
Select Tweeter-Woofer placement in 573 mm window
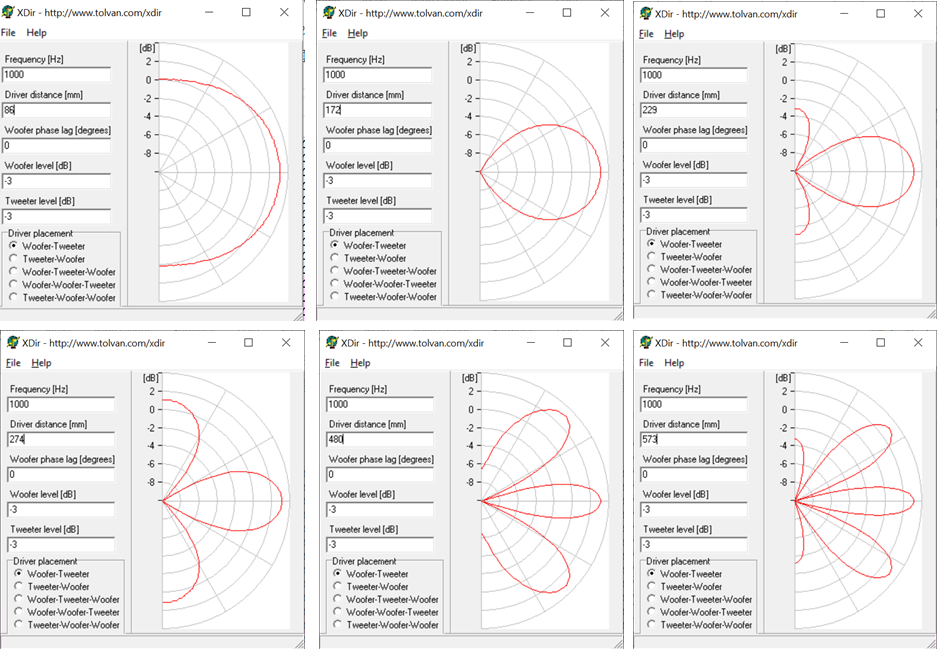685,586
